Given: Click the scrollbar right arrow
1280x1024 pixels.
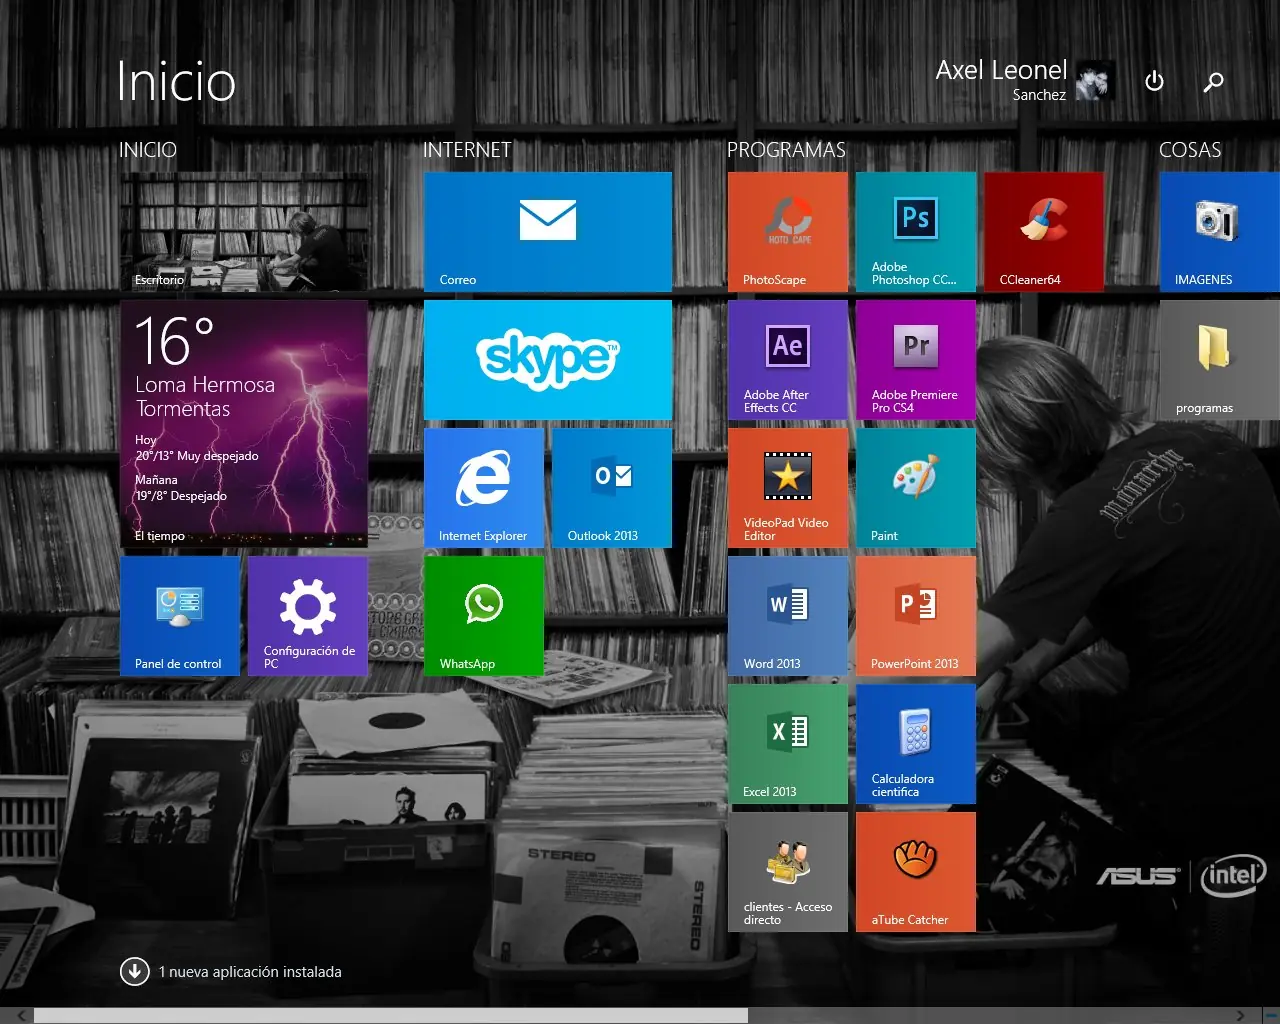Looking at the screenshot, I should click(1240, 1016).
